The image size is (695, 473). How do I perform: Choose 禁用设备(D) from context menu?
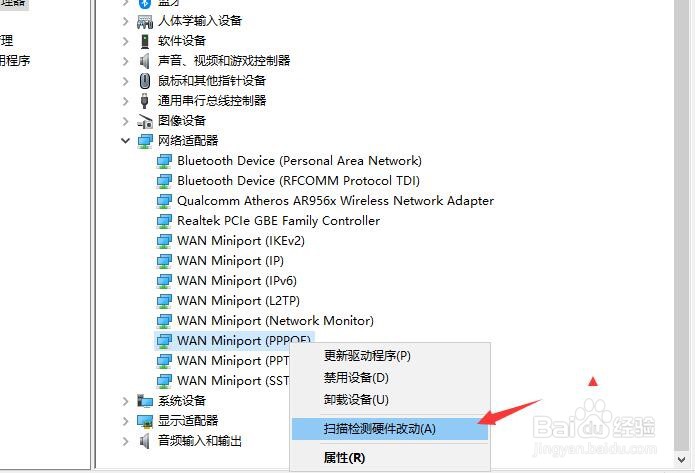coord(356,378)
